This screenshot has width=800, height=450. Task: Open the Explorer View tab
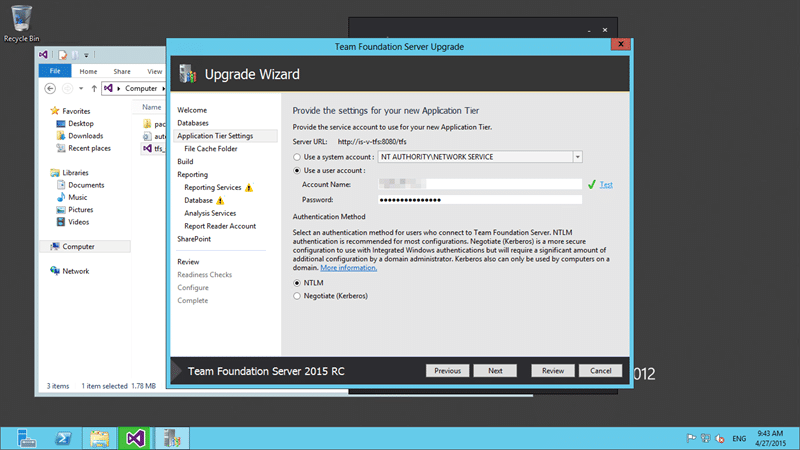coord(154,71)
